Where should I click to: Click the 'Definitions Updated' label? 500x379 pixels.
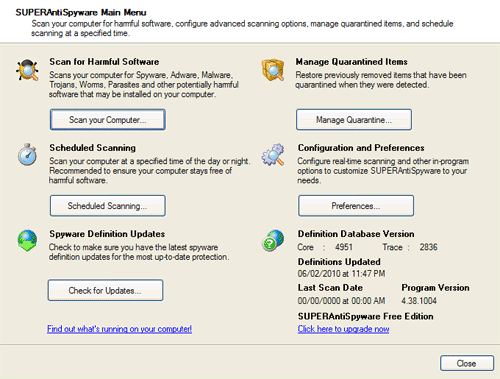(x=339, y=262)
